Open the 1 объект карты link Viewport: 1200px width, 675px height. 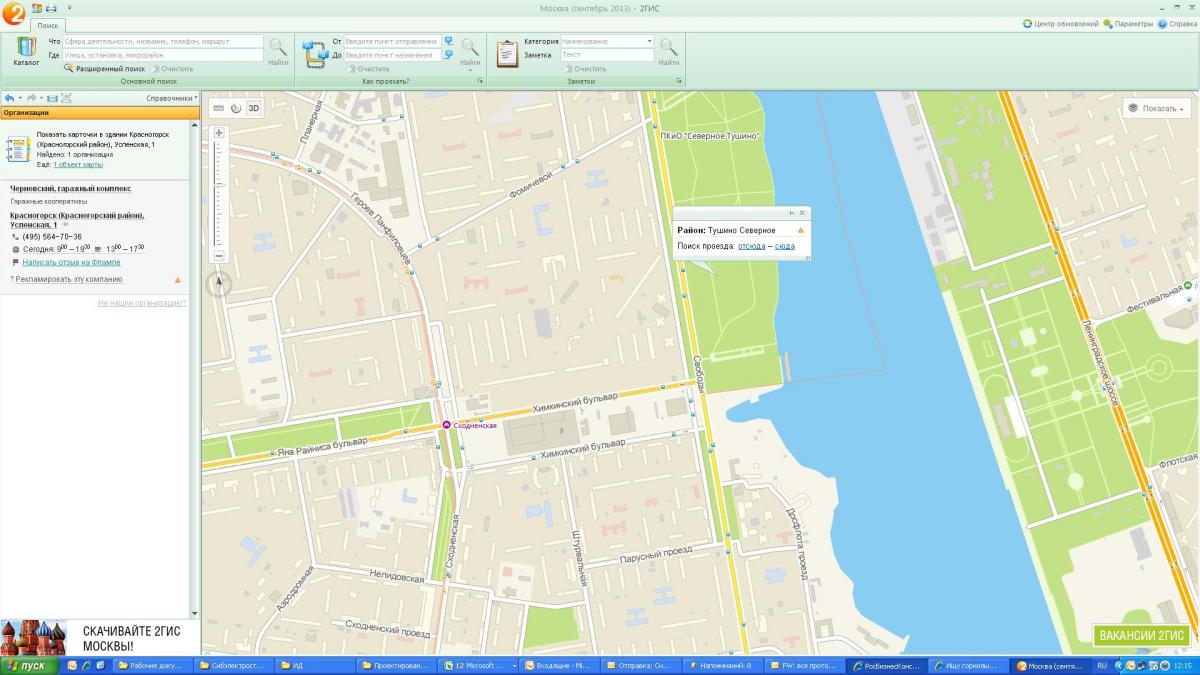point(78,164)
